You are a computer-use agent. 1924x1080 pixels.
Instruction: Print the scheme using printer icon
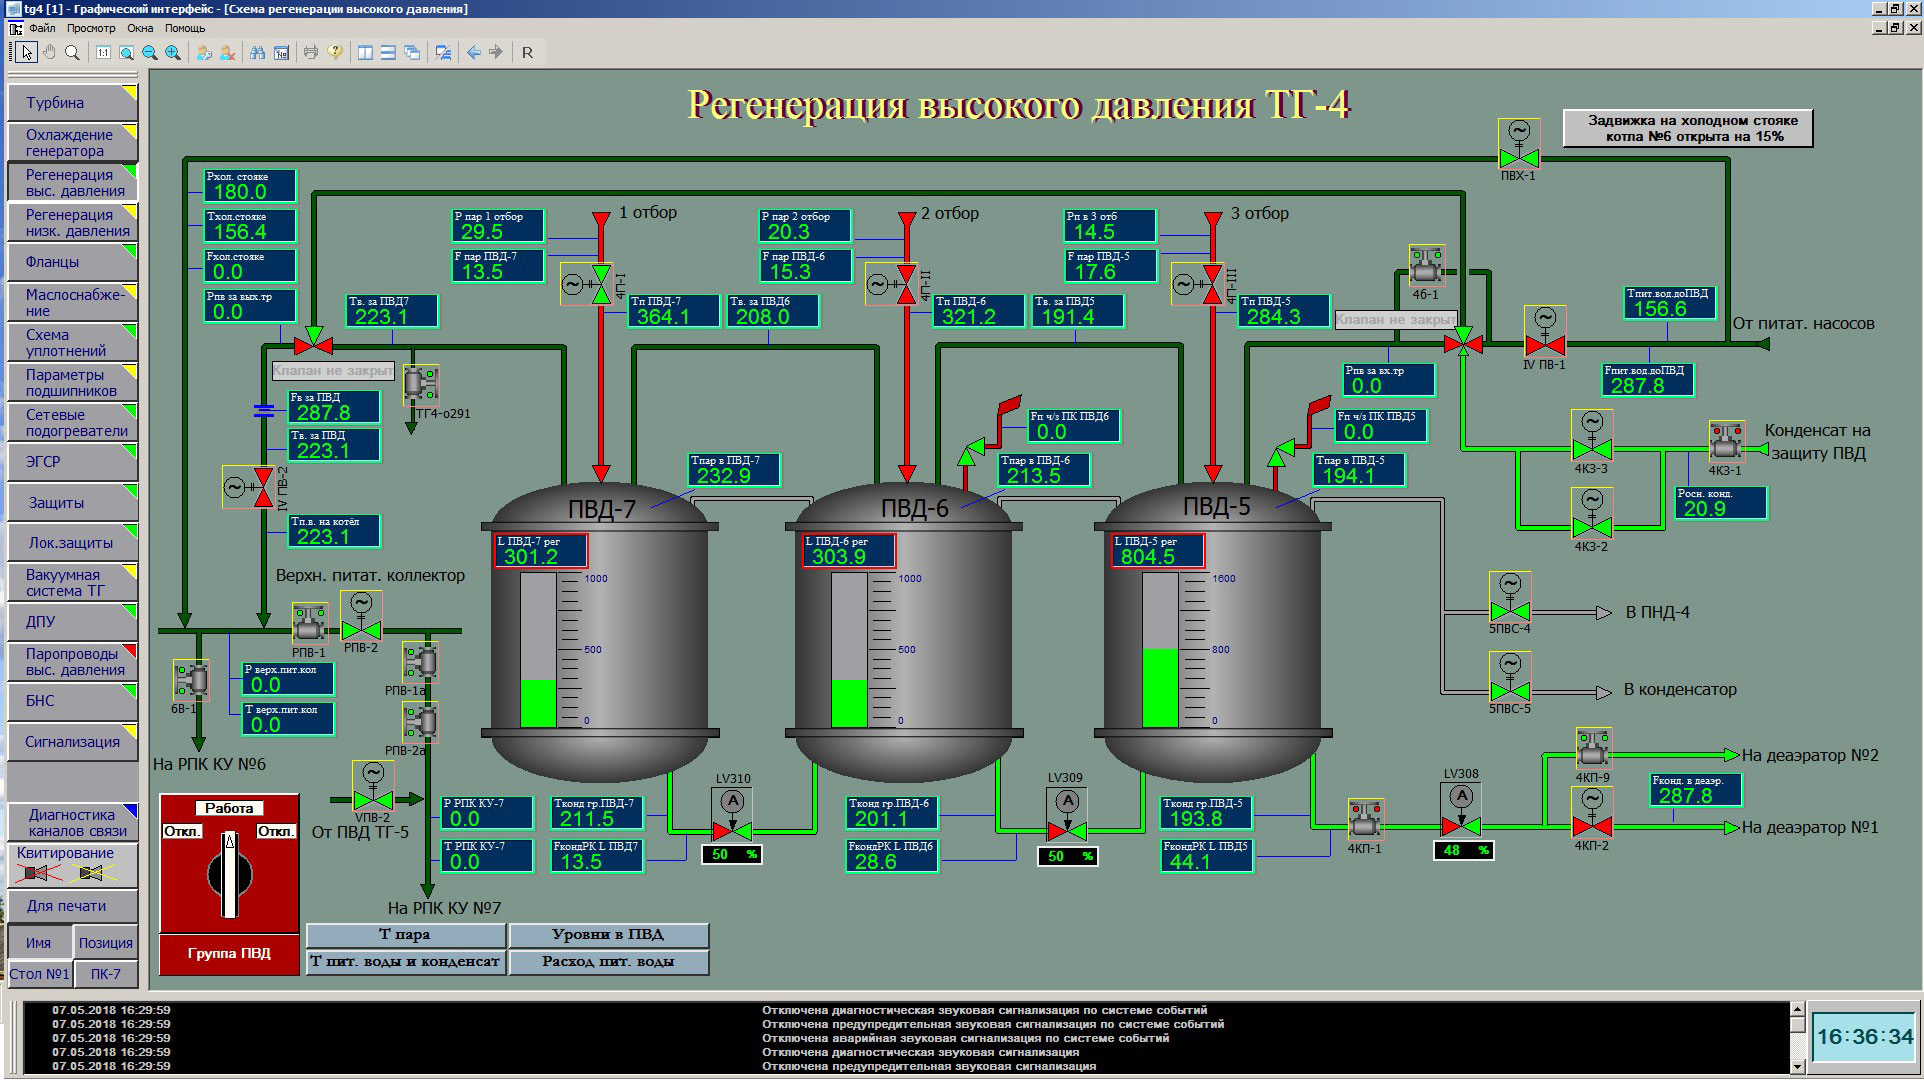tap(311, 52)
